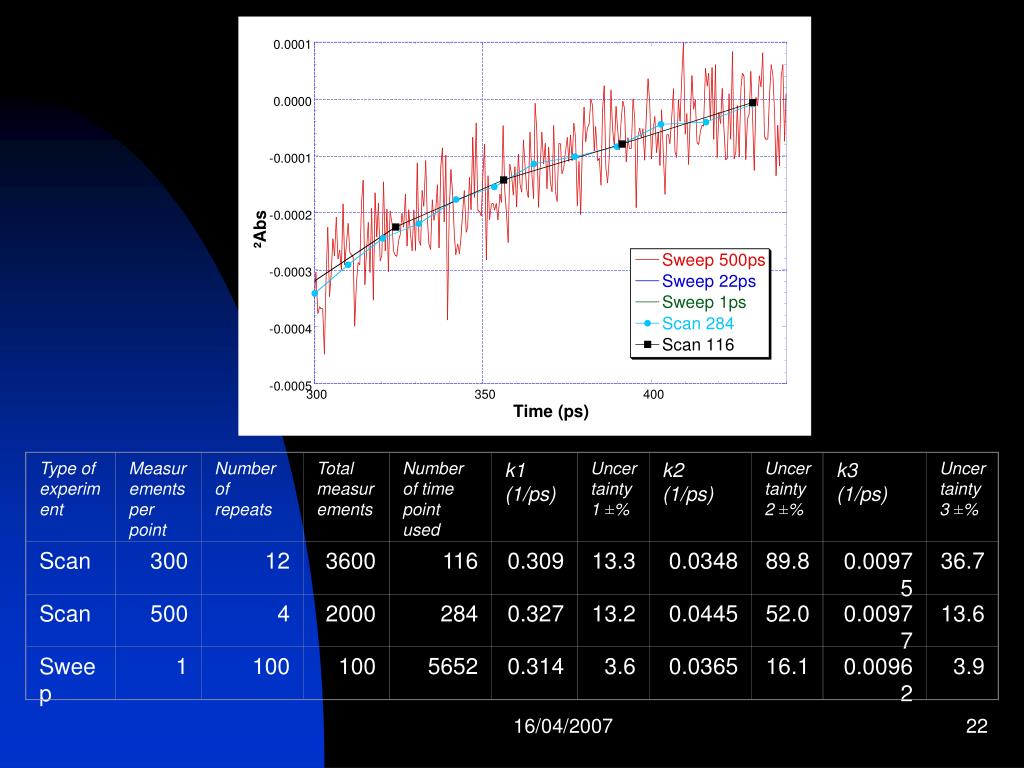Click the slide number 22
This screenshot has height=768, width=1024.
click(x=976, y=726)
